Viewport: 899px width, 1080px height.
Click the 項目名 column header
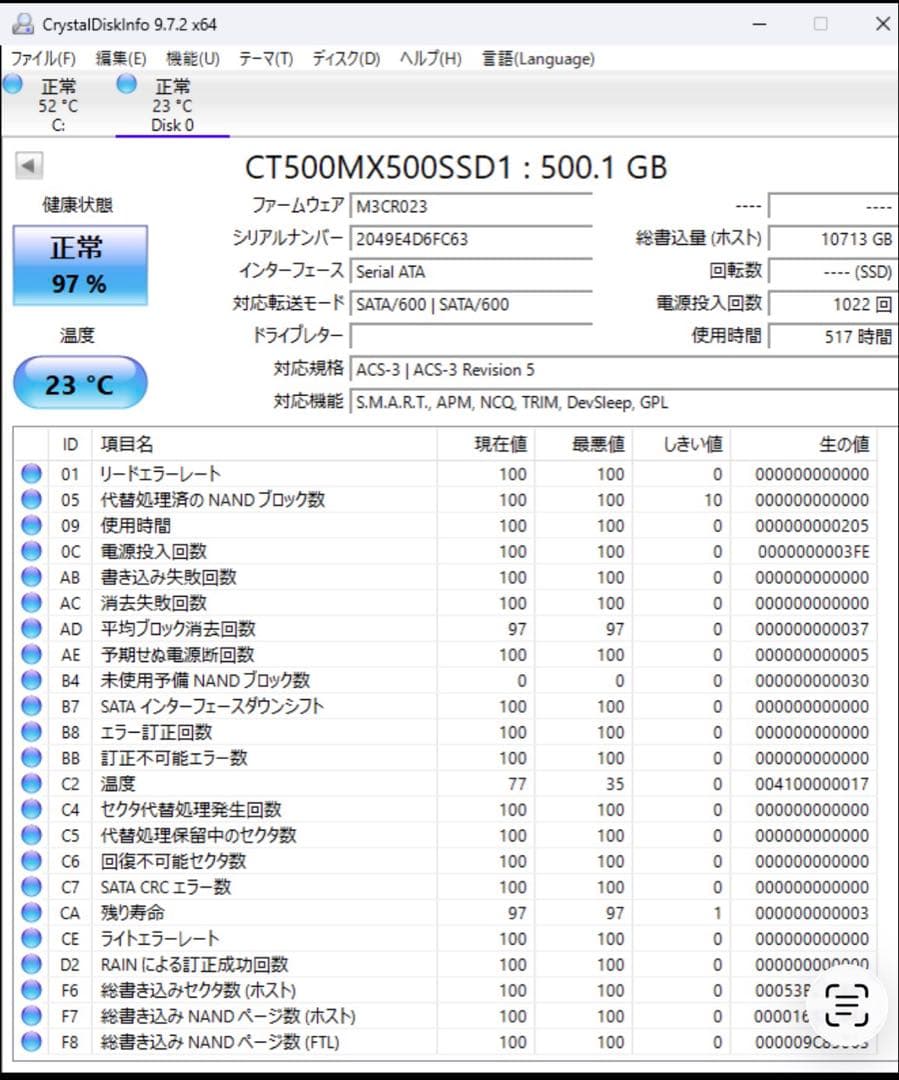tap(264, 444)
